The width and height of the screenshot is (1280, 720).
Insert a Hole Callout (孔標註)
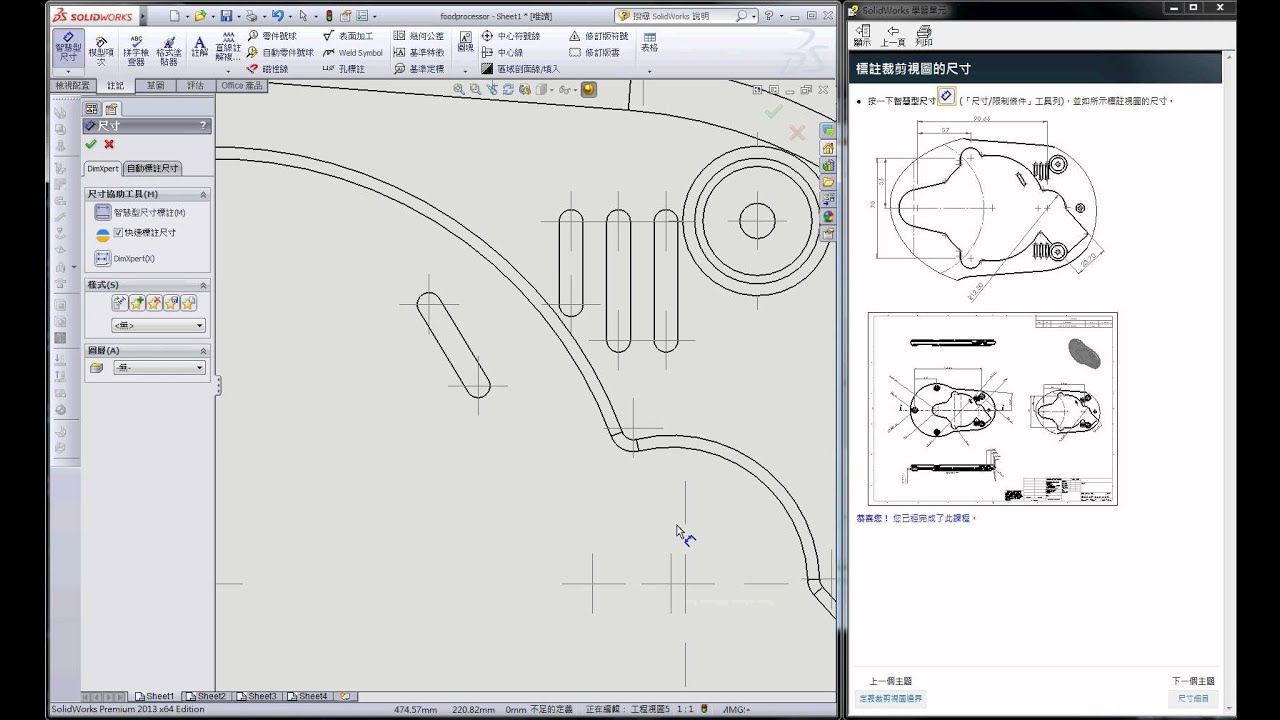coord(344,69)
